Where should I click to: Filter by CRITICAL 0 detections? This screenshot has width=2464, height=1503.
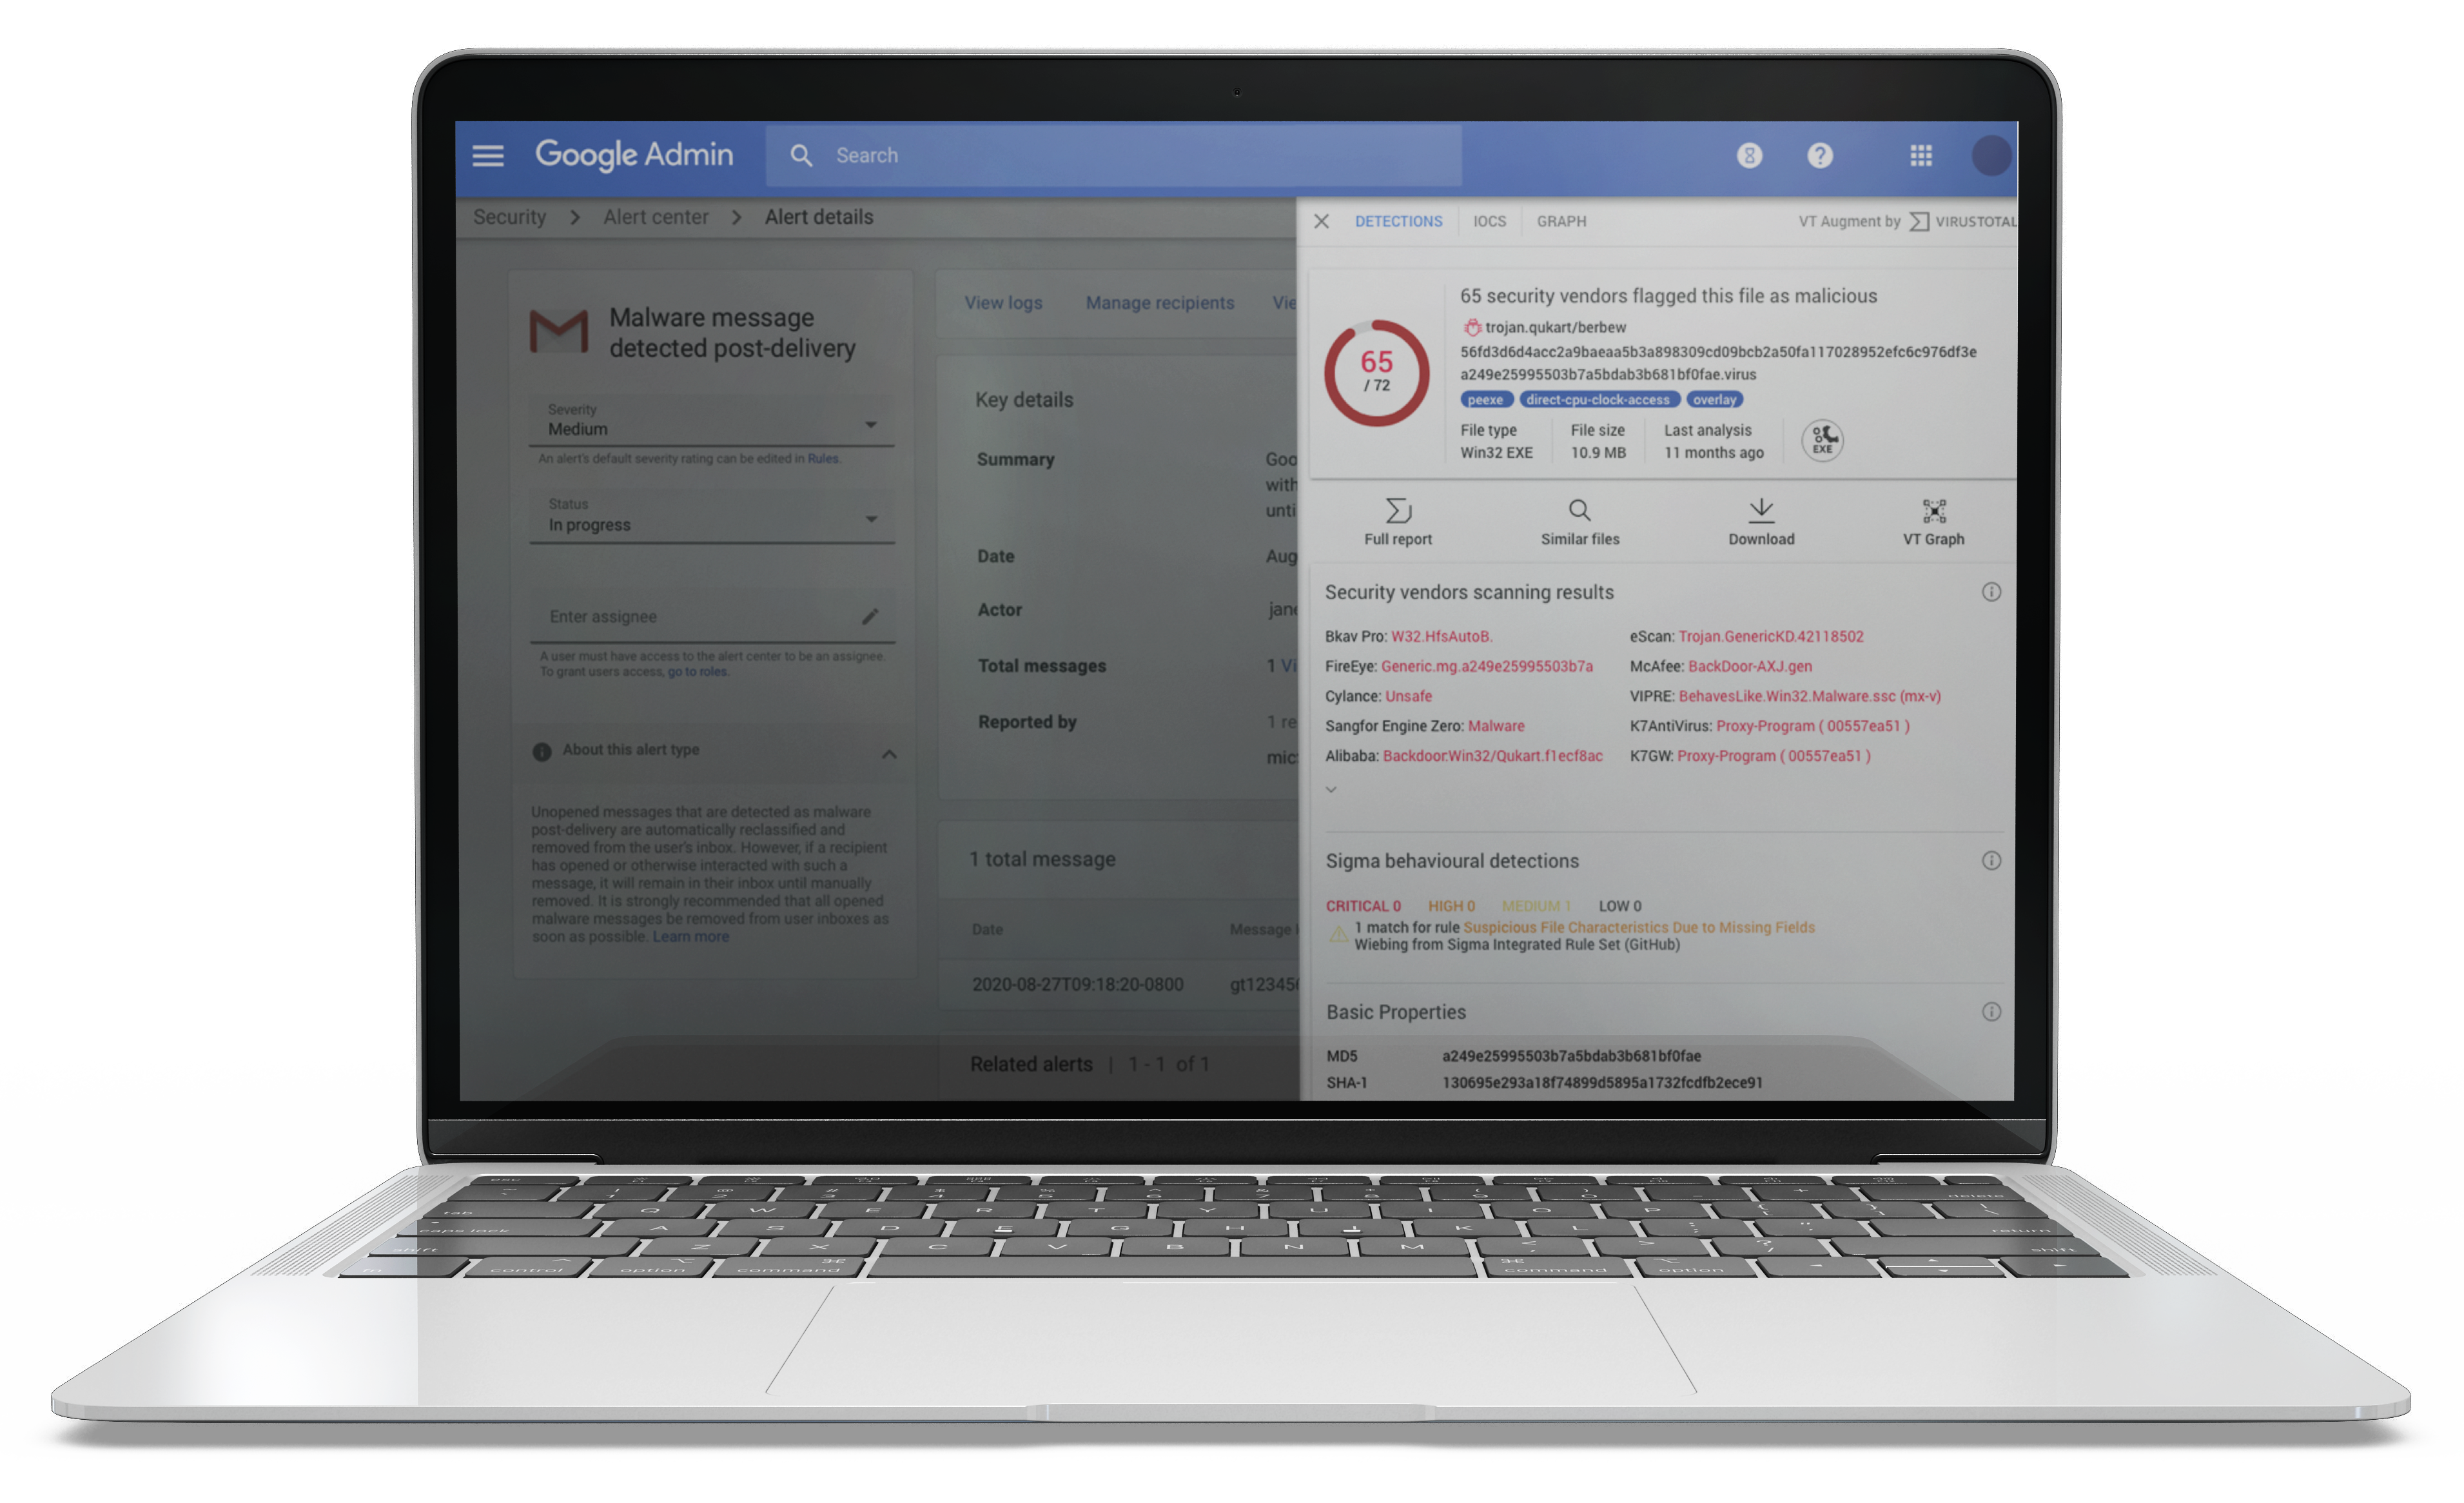[1363, 906]
